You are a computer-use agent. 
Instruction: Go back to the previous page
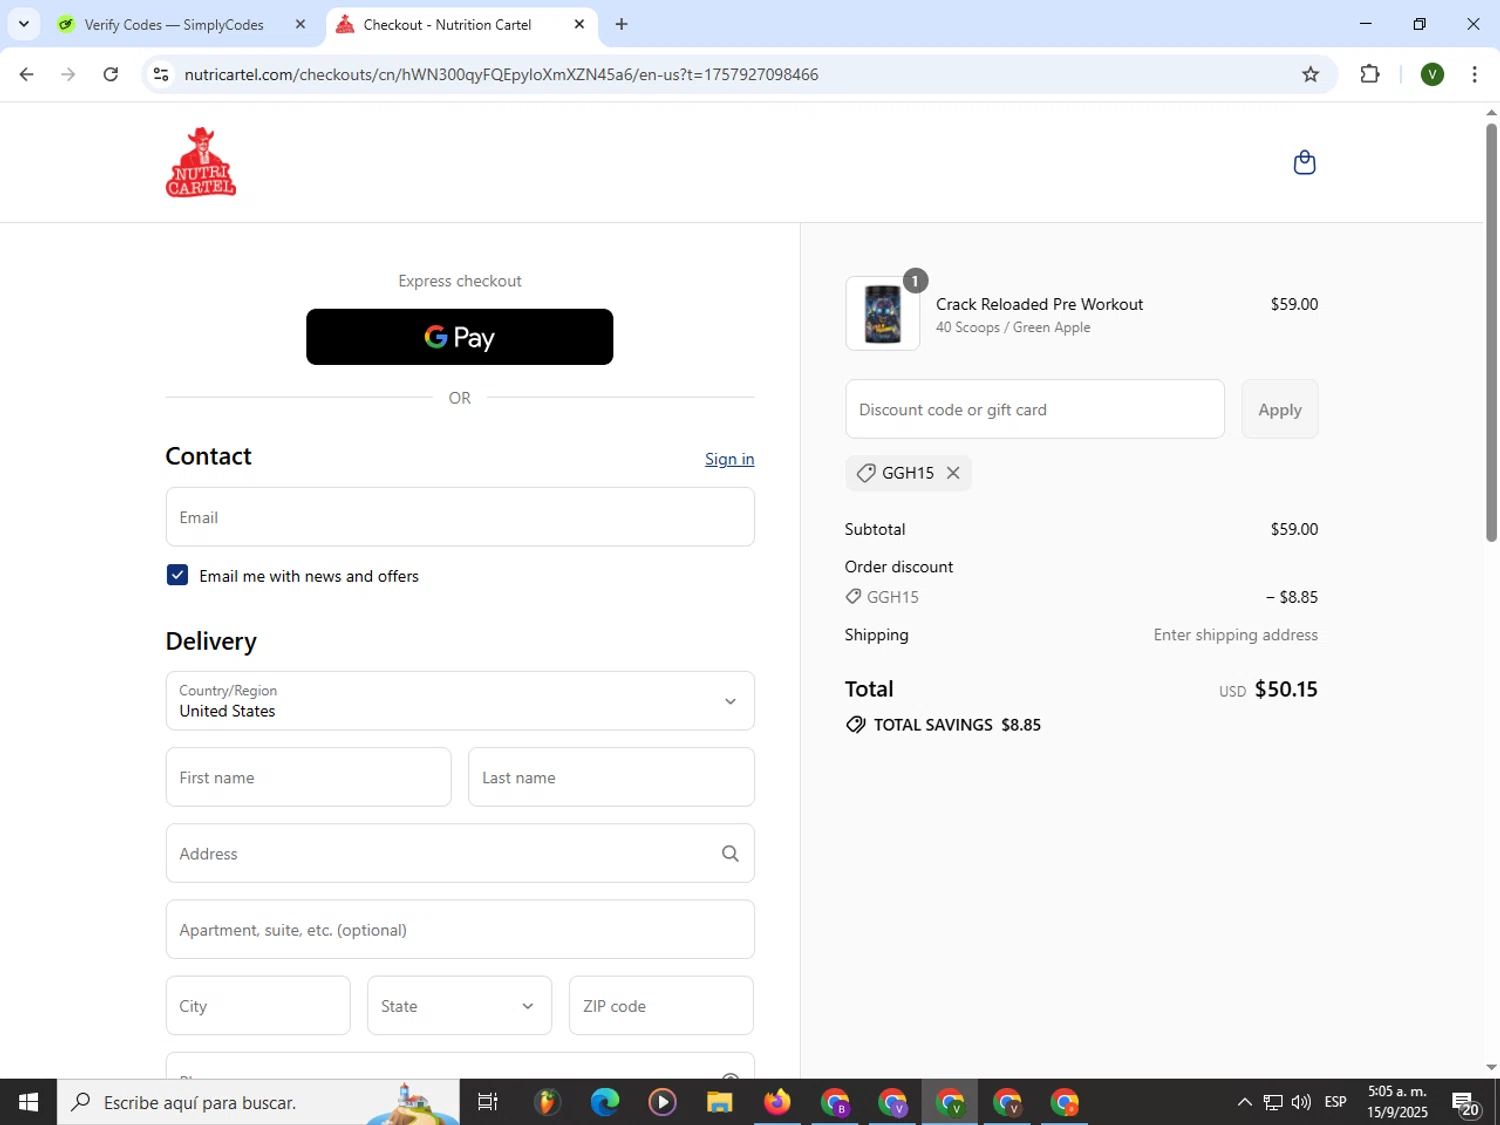click(x=27, y=74)
